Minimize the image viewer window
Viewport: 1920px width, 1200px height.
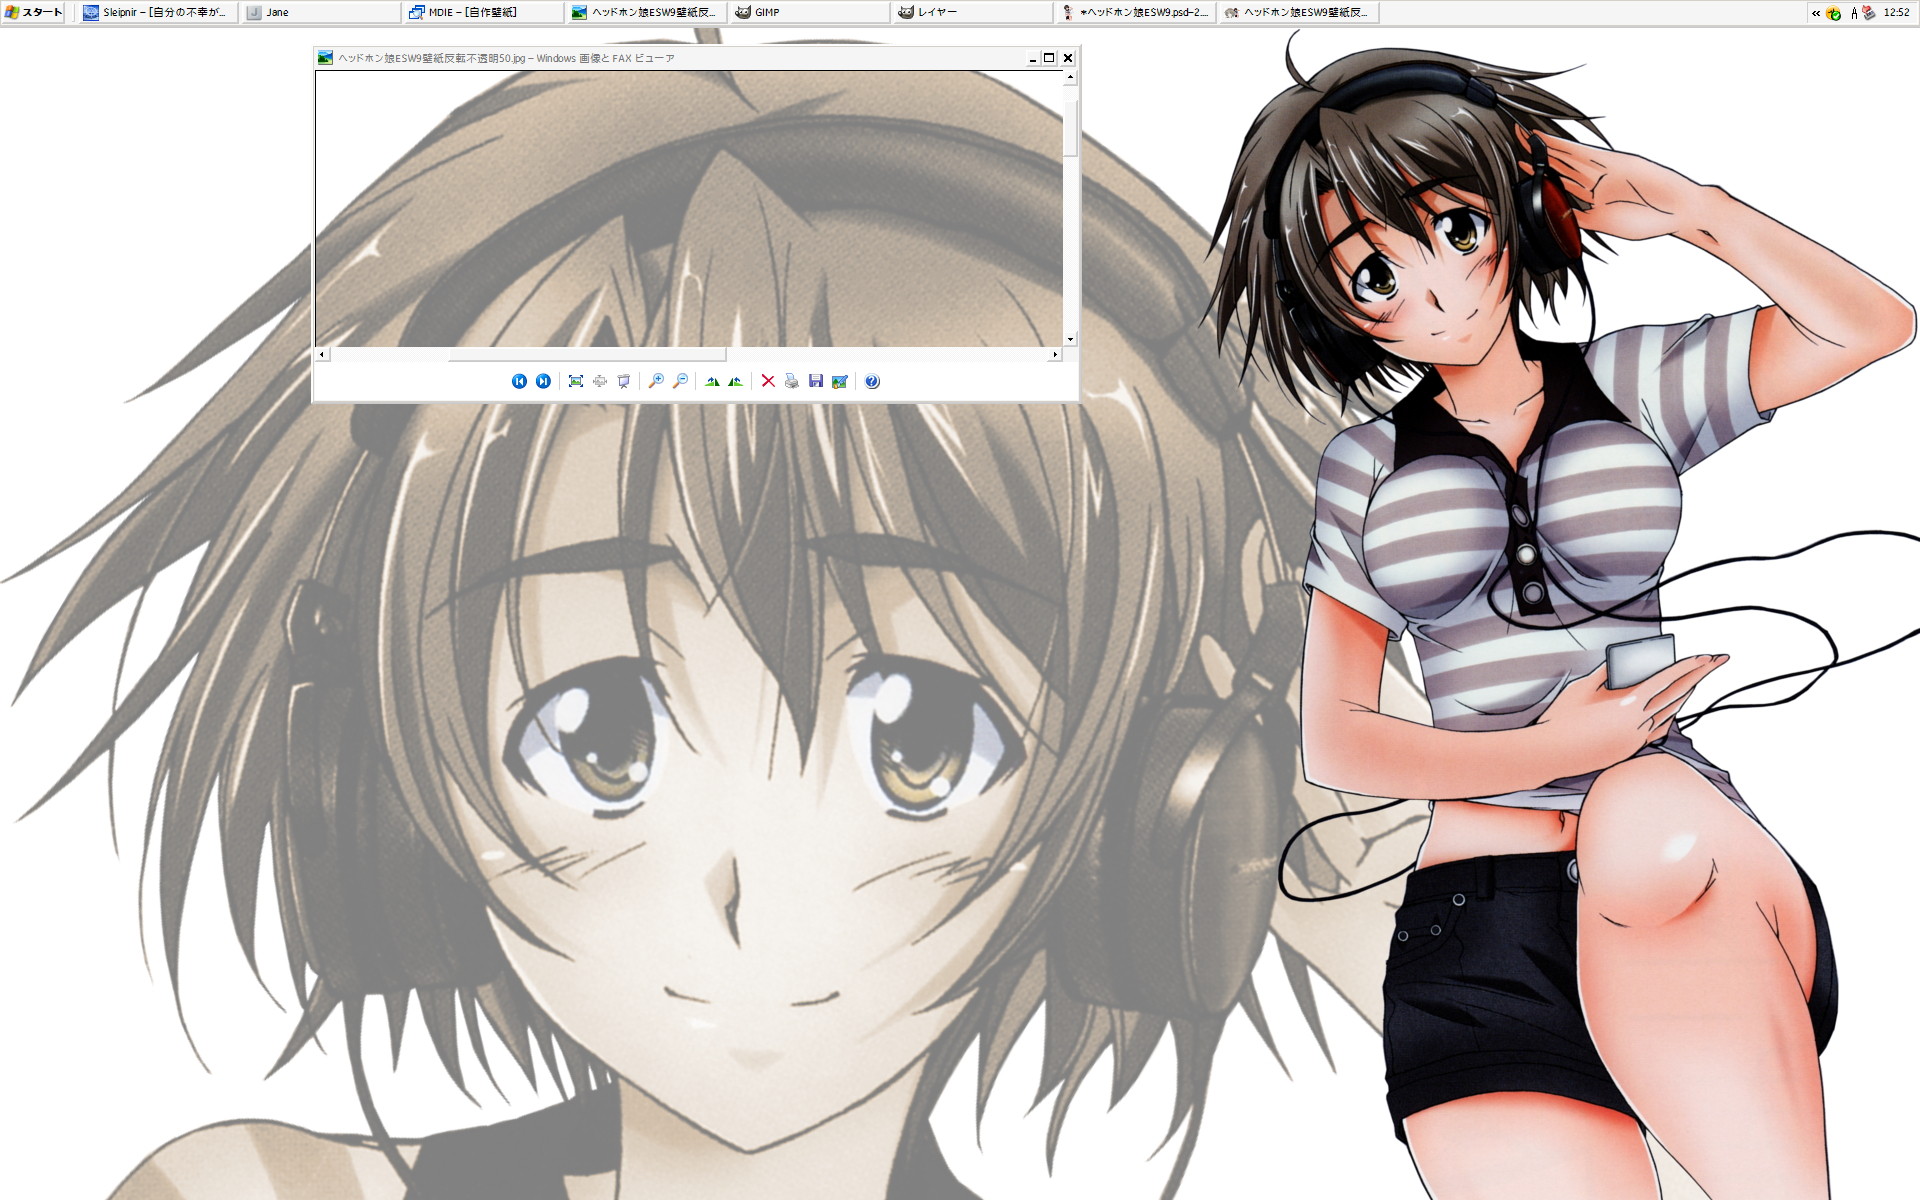click(1032, 58)
